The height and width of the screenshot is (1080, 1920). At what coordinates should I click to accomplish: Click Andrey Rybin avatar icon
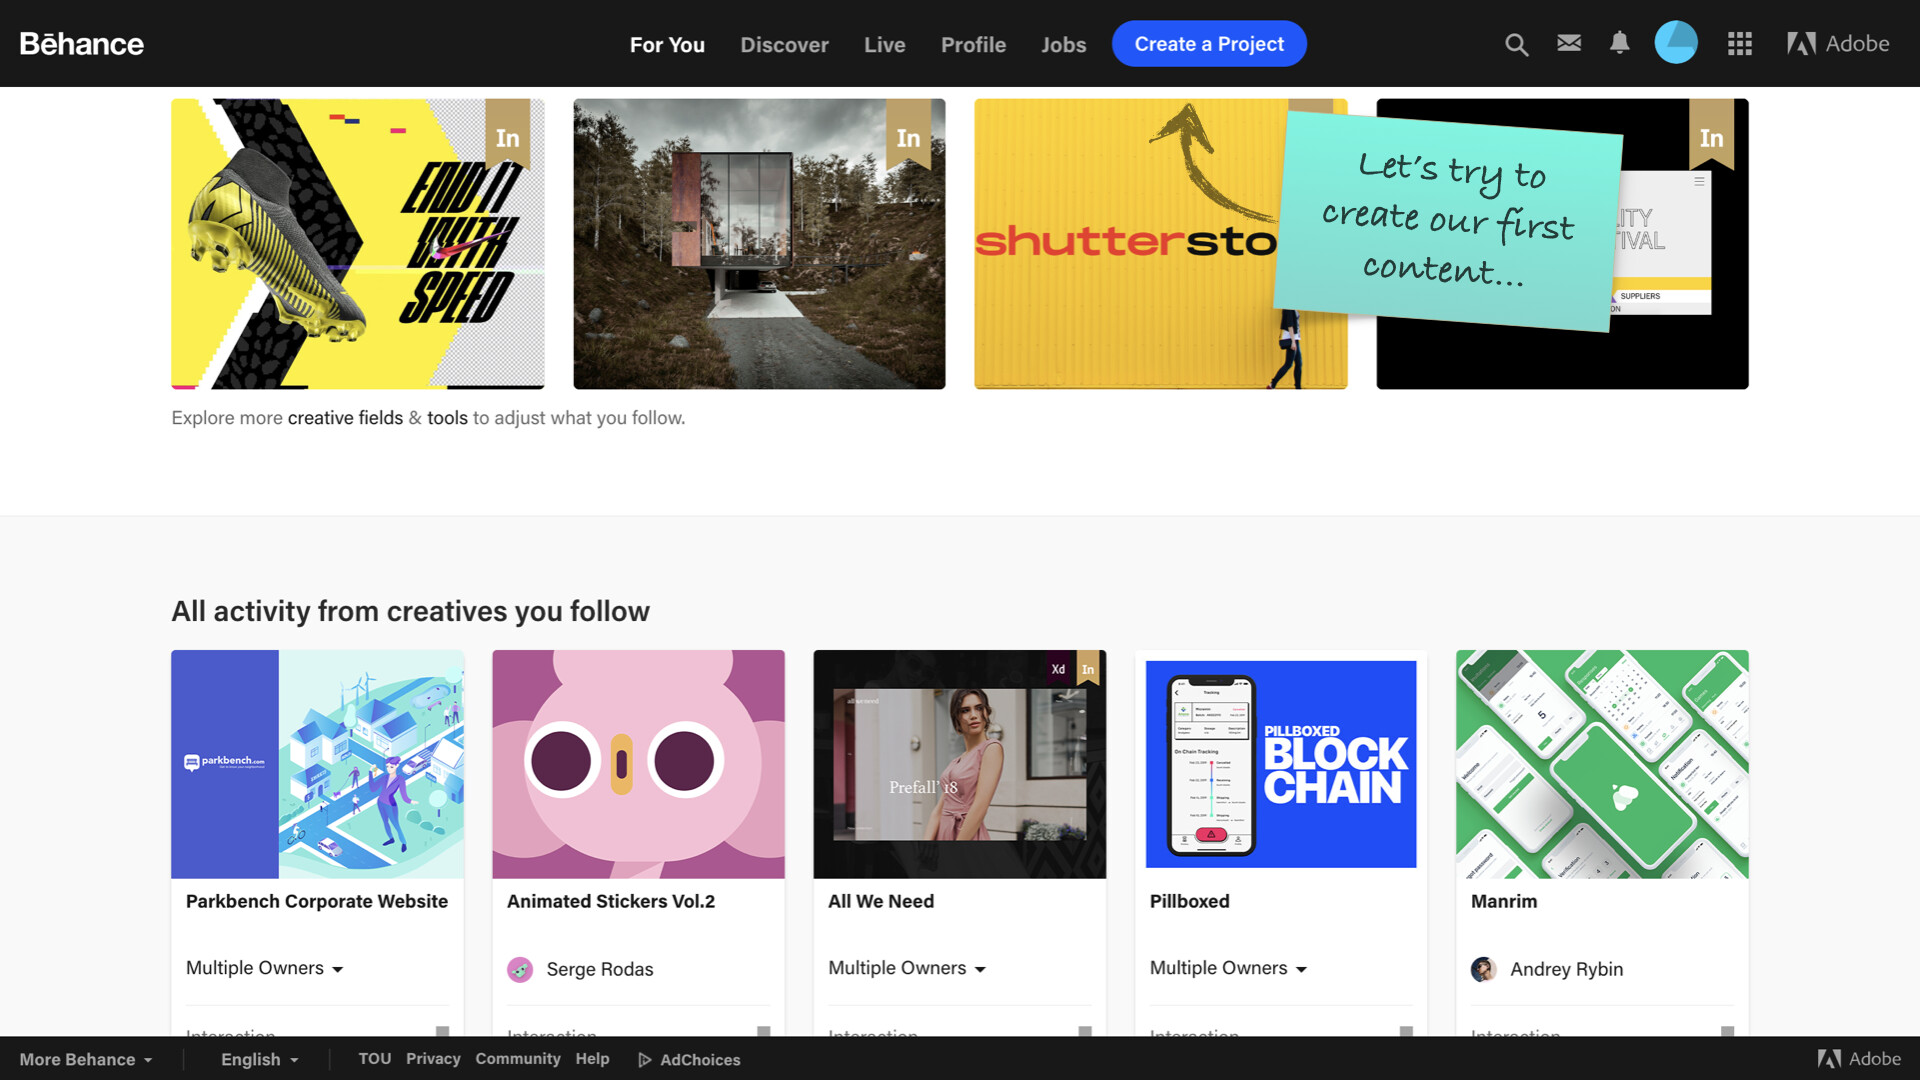tap(1483, 969)
